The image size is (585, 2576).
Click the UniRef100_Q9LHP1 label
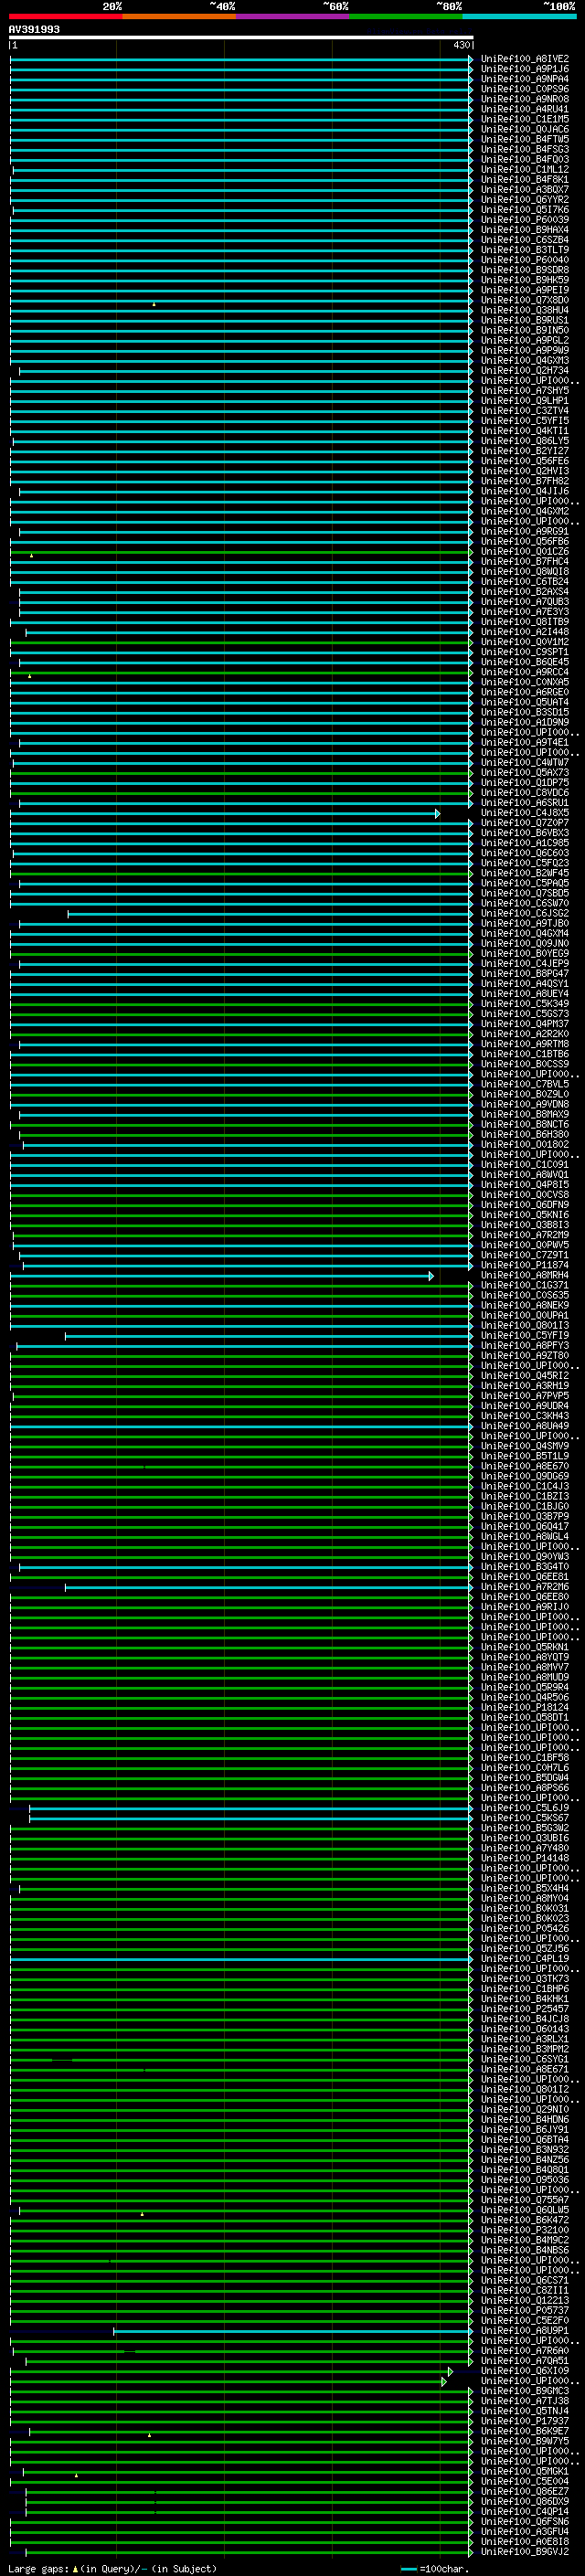click(524, 401)
